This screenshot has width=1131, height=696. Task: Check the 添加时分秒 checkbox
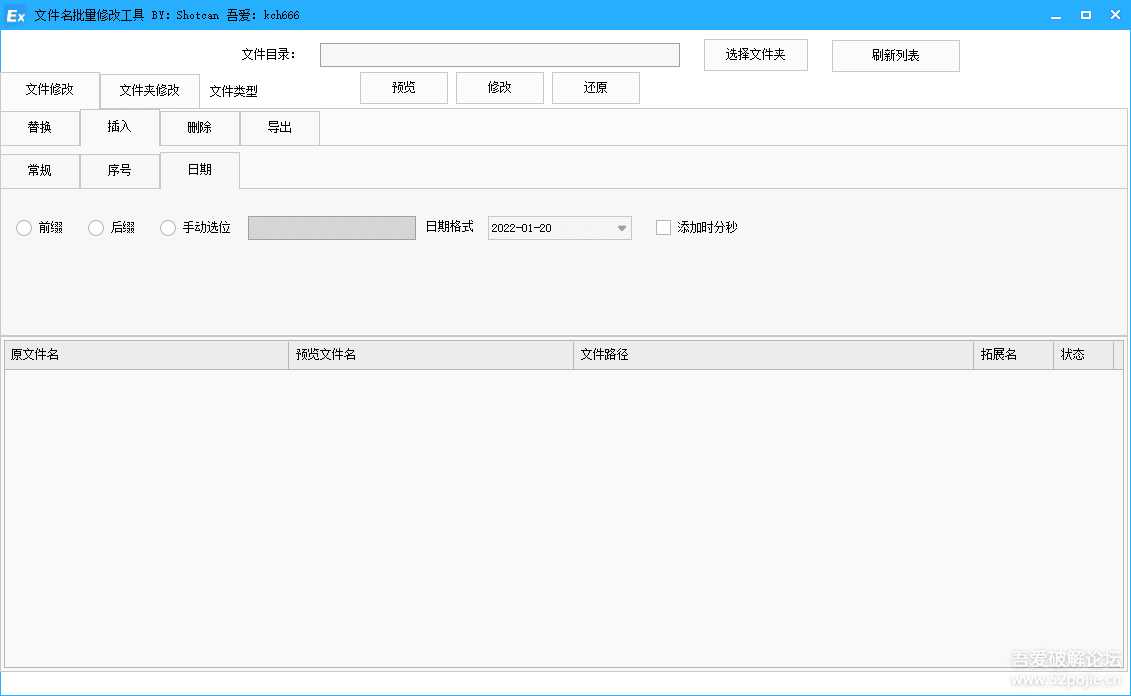(x=663, y=227)
